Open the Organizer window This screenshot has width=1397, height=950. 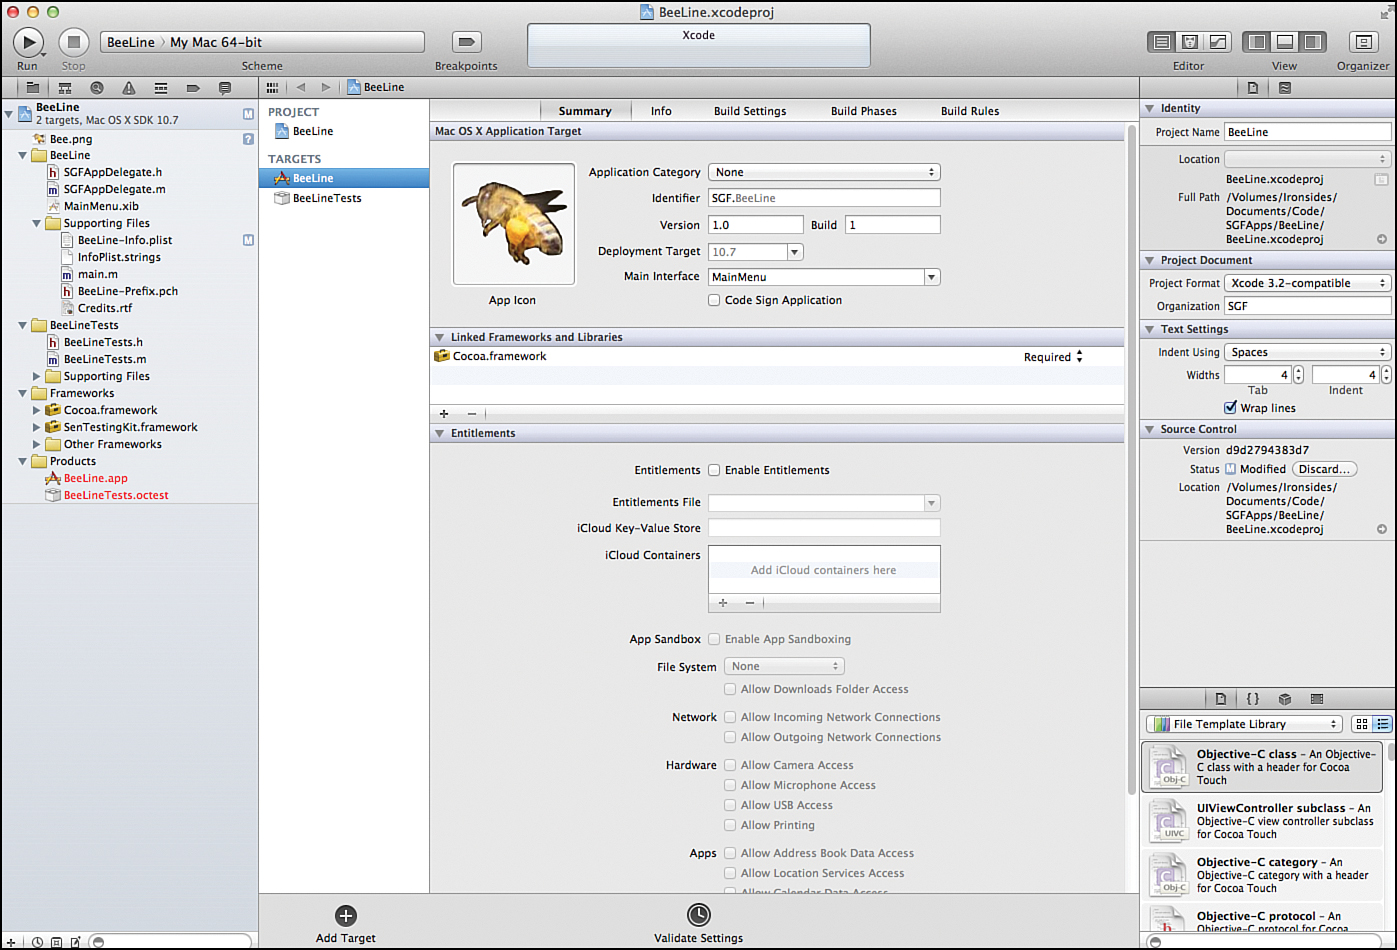(x=1363, y=42)
